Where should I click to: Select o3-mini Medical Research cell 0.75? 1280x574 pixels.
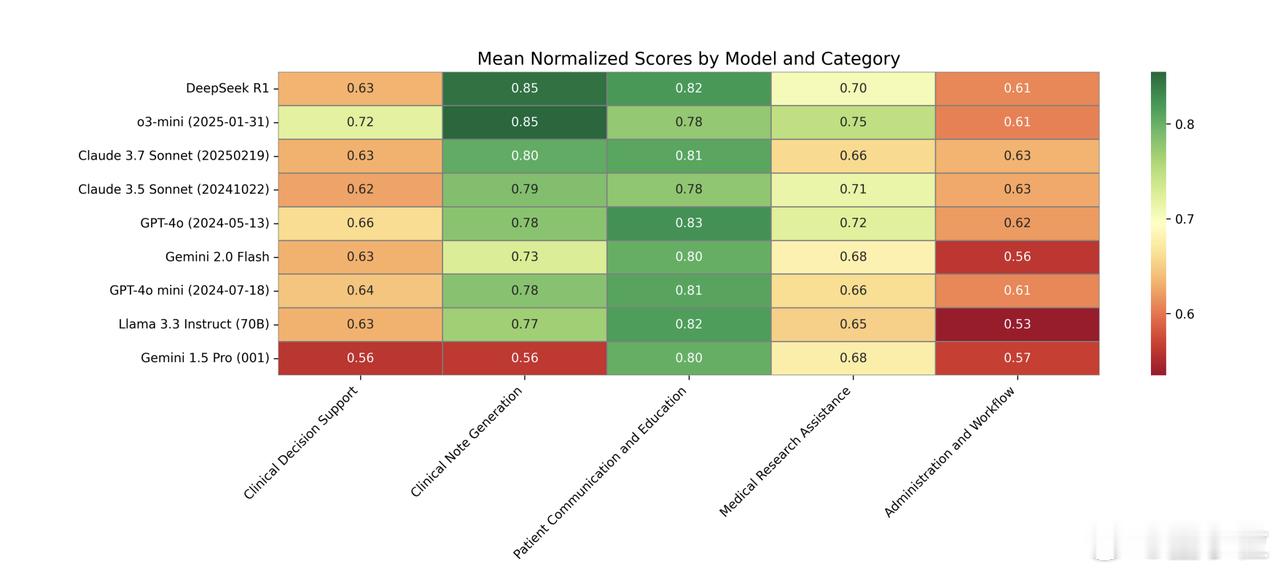(853, 122)
